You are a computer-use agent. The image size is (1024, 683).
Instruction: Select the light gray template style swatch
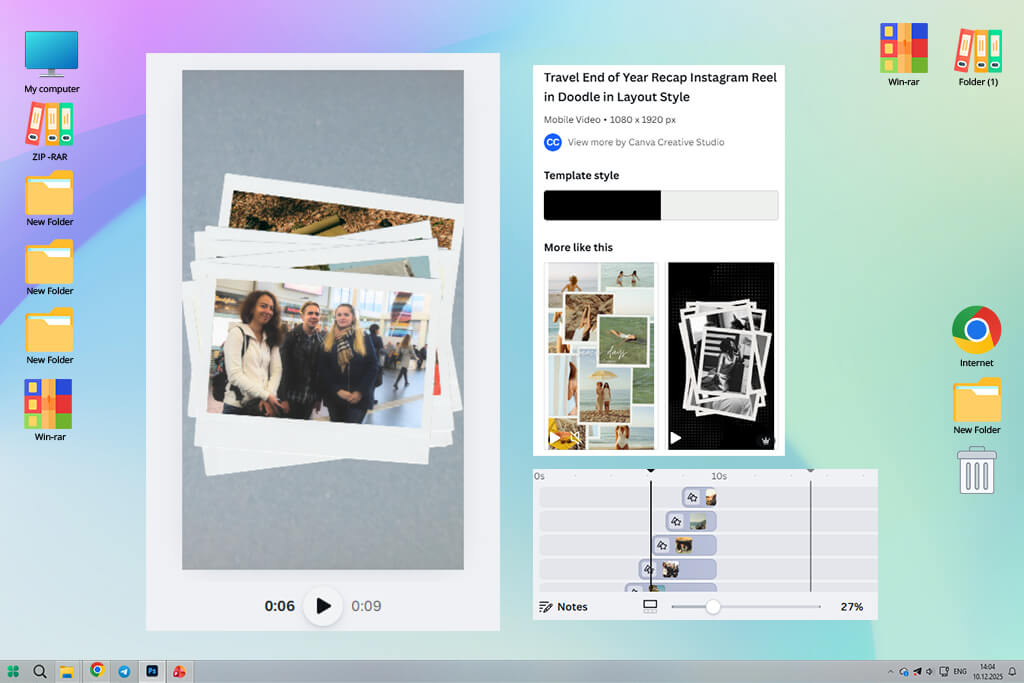(719, 205)
